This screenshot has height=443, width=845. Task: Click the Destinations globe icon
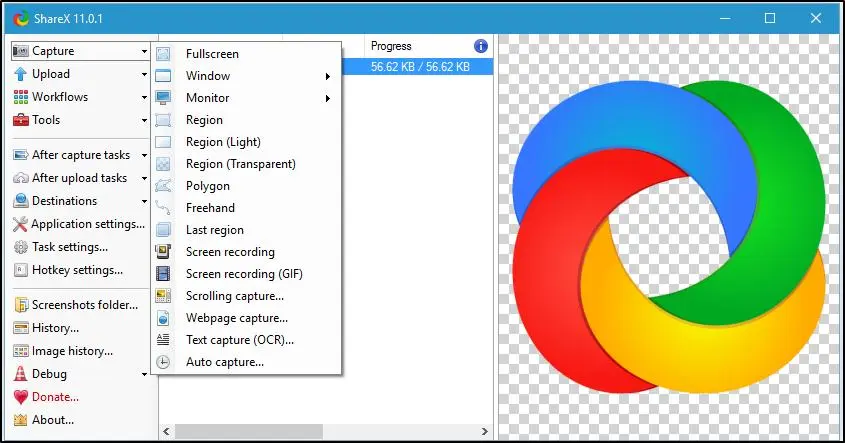tap(20, 201)
